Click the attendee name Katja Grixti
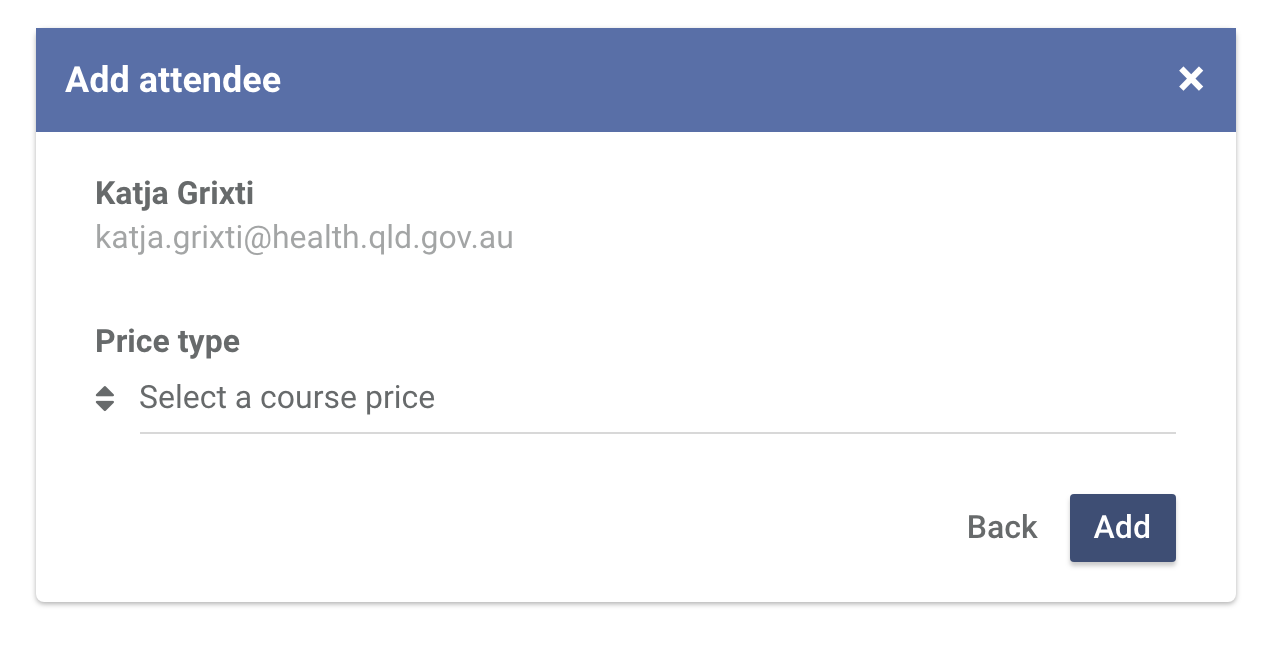 174,192
